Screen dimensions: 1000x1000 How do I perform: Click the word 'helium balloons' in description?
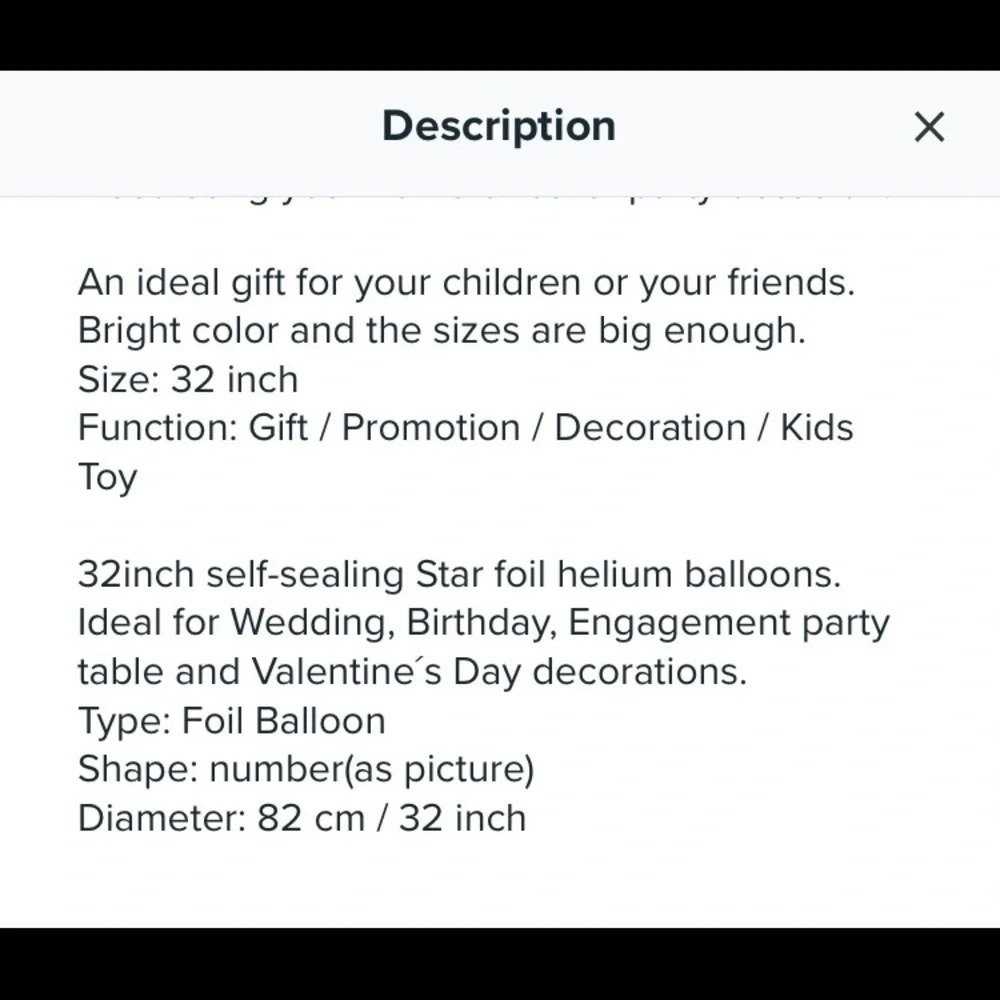click(x=699, y=574)
